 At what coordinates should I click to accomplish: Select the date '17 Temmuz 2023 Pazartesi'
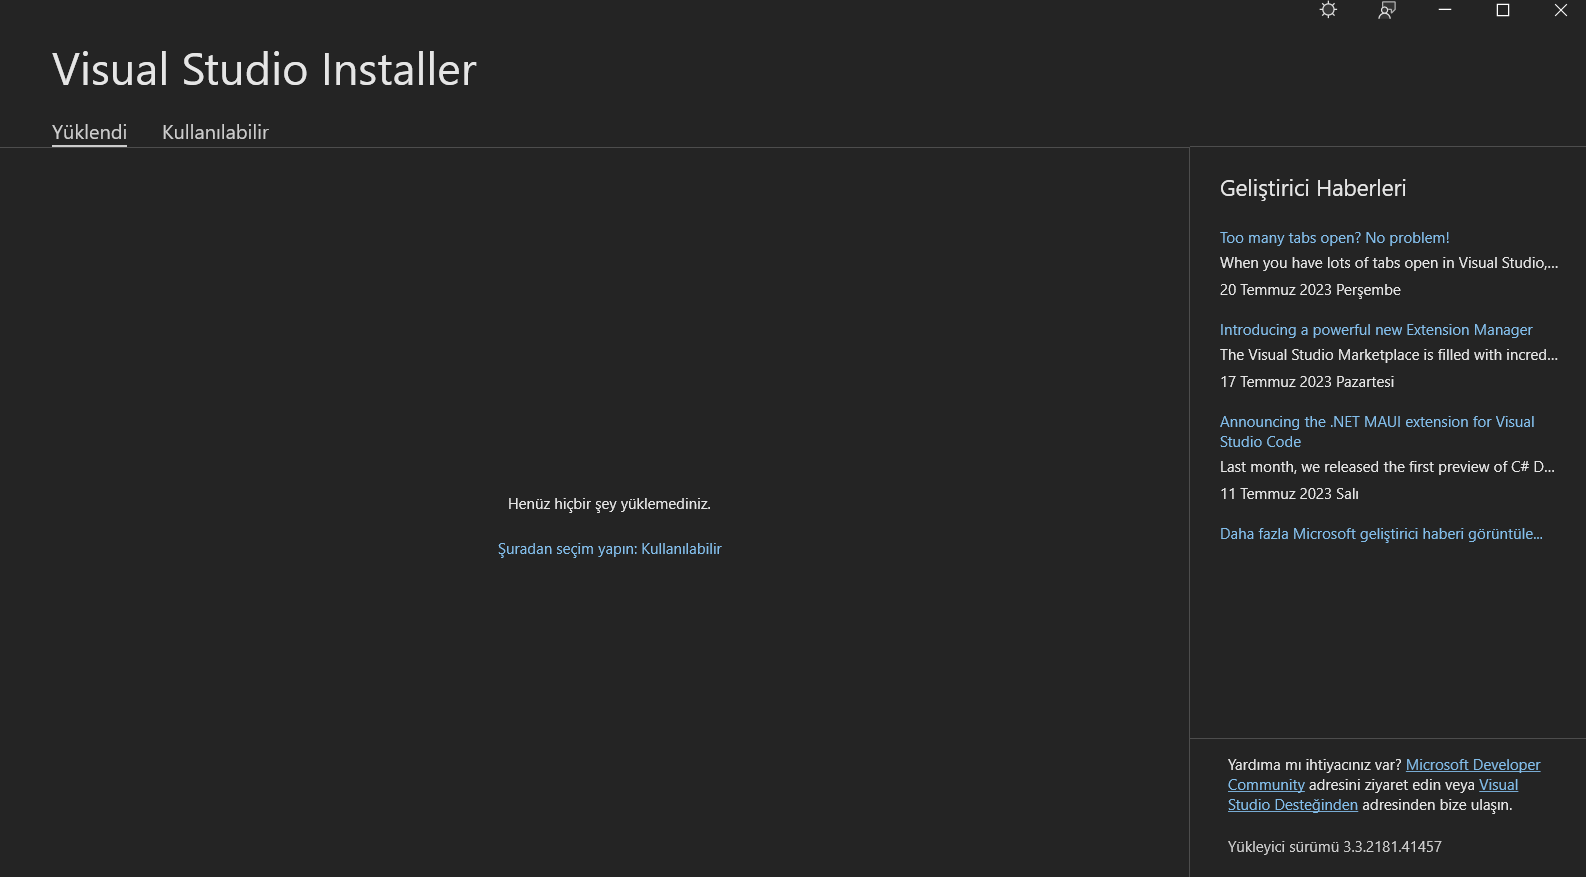[1307, 382]
